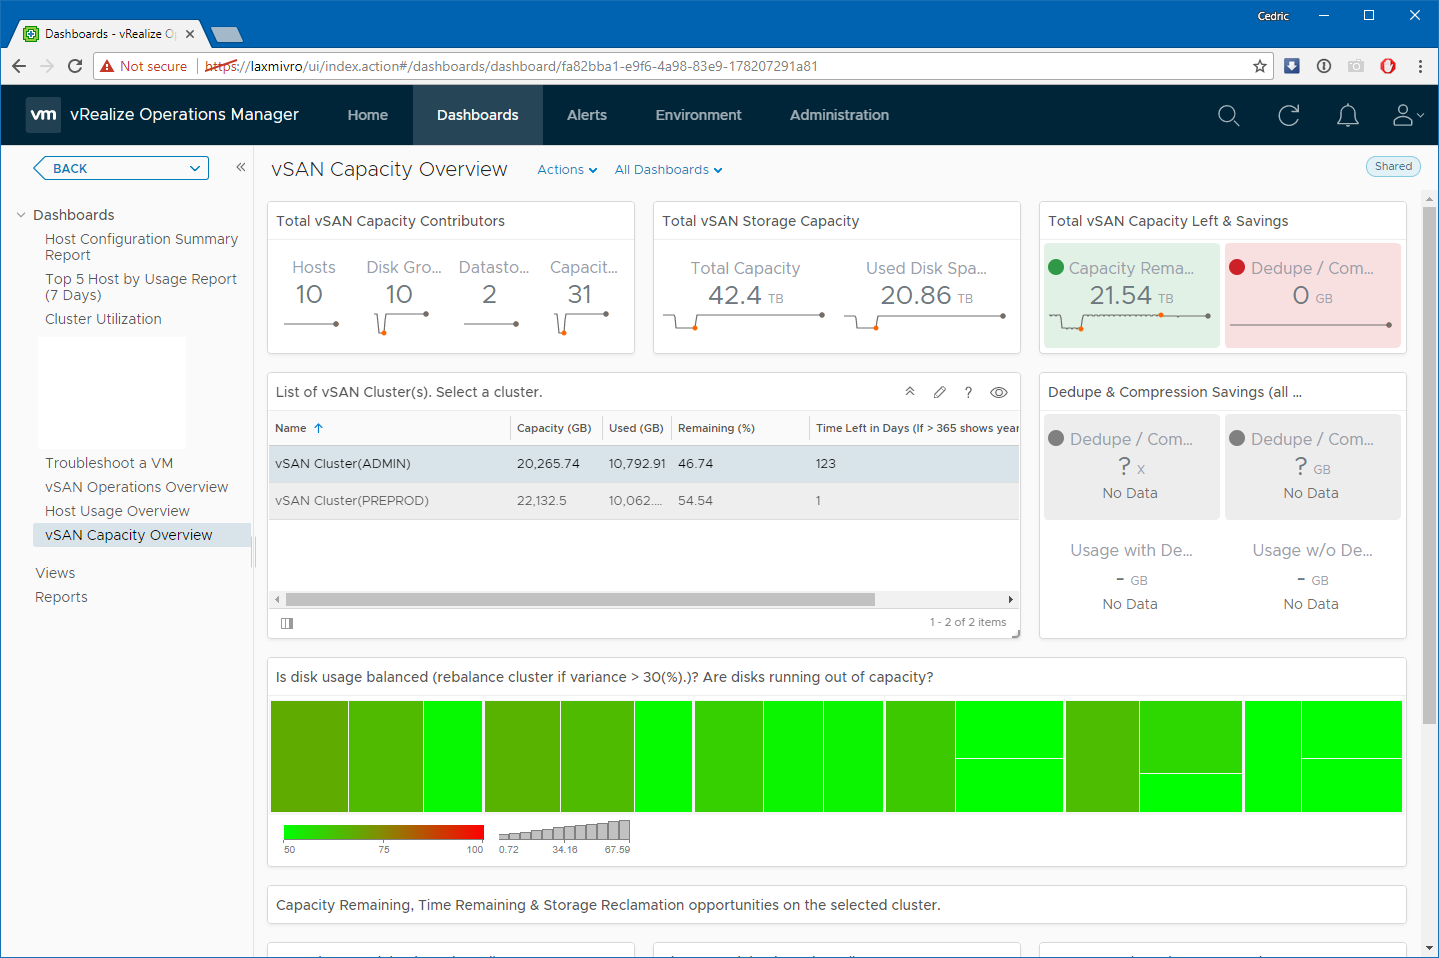The image size is (1439, 958).
Task: Collapse cluster list widget with double-chevron icon
Action: 910,392
